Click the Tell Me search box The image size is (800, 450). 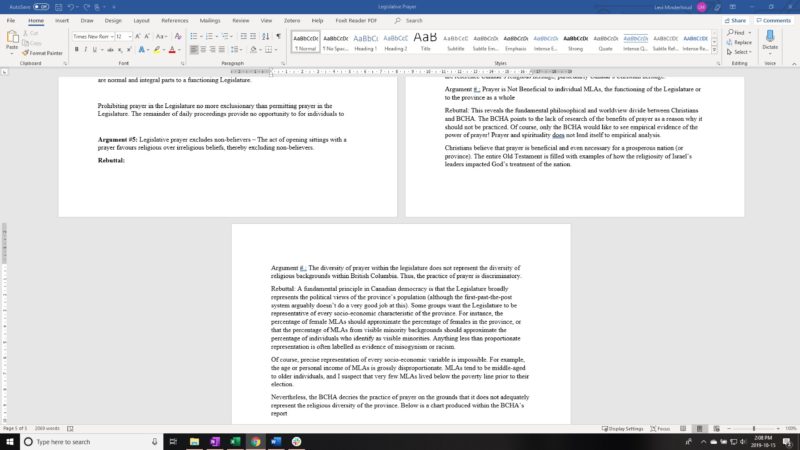click(410, 20)
